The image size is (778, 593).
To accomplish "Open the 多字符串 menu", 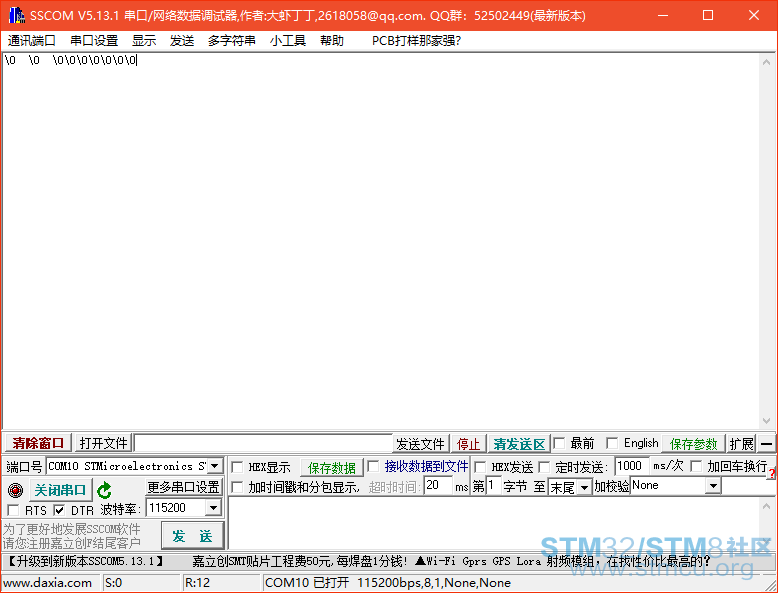I will tap(231, 41).
